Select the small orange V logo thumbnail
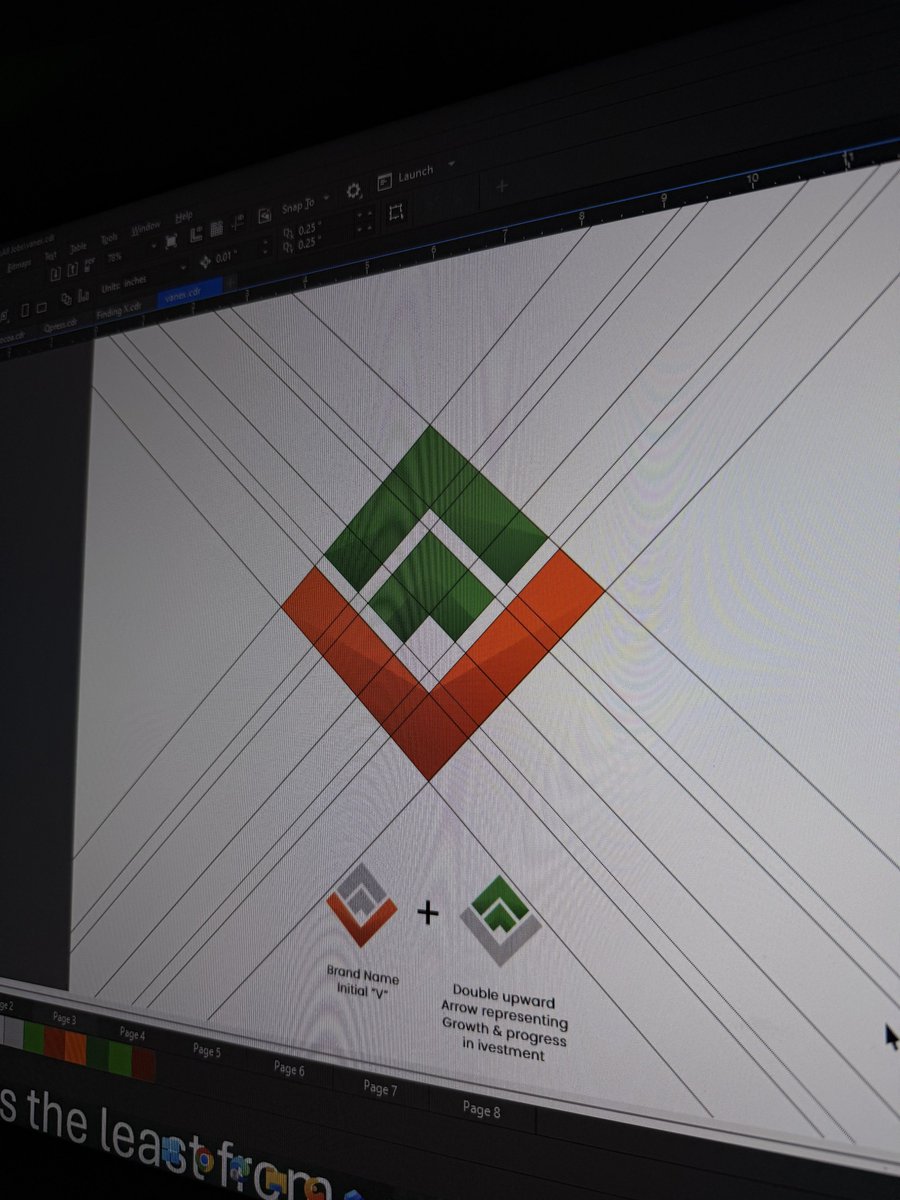This screenshot has width=900, height=1200. click(361, 905)
